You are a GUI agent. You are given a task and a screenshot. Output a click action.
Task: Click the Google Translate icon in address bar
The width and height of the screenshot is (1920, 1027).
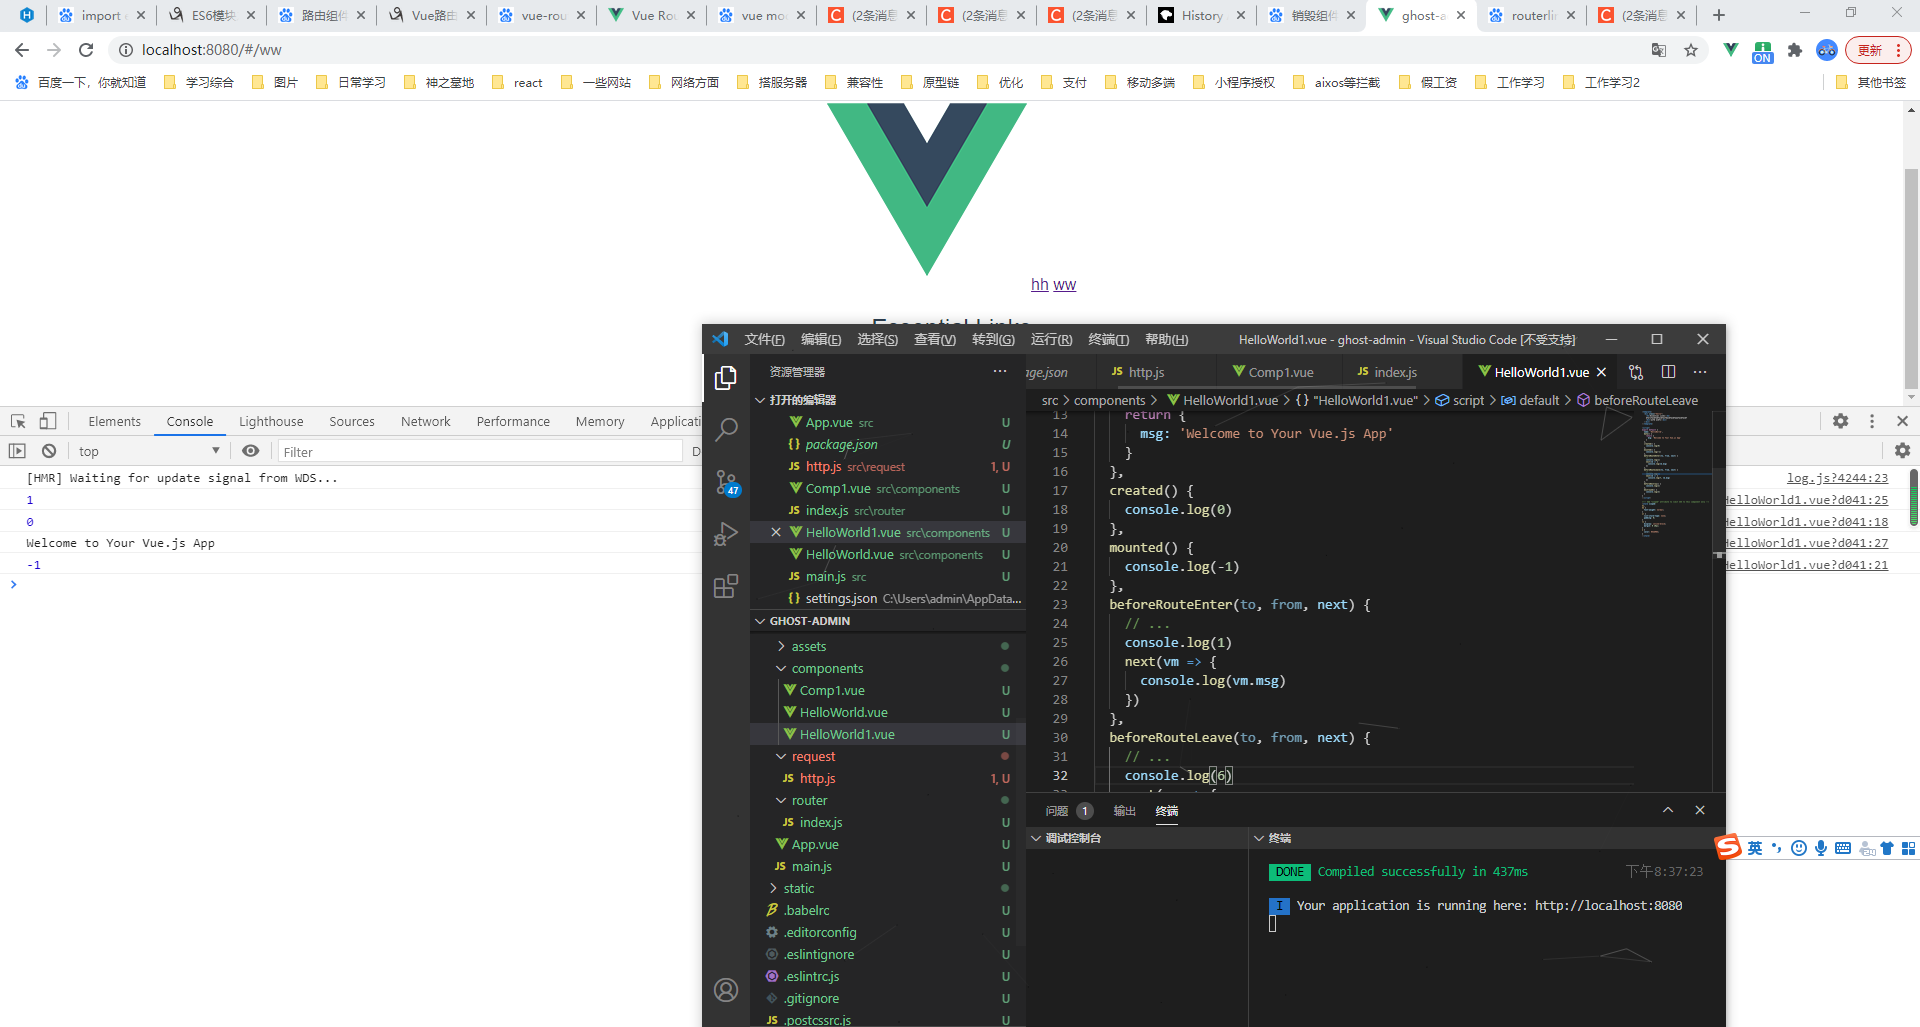pos(1659,50)
